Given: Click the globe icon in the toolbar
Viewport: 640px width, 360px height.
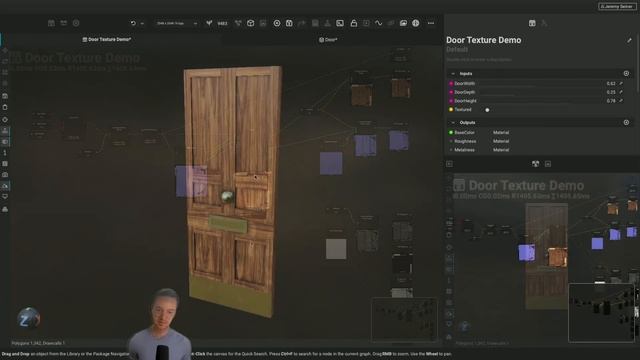Looking at the screenshot, I should coord(416,23).
